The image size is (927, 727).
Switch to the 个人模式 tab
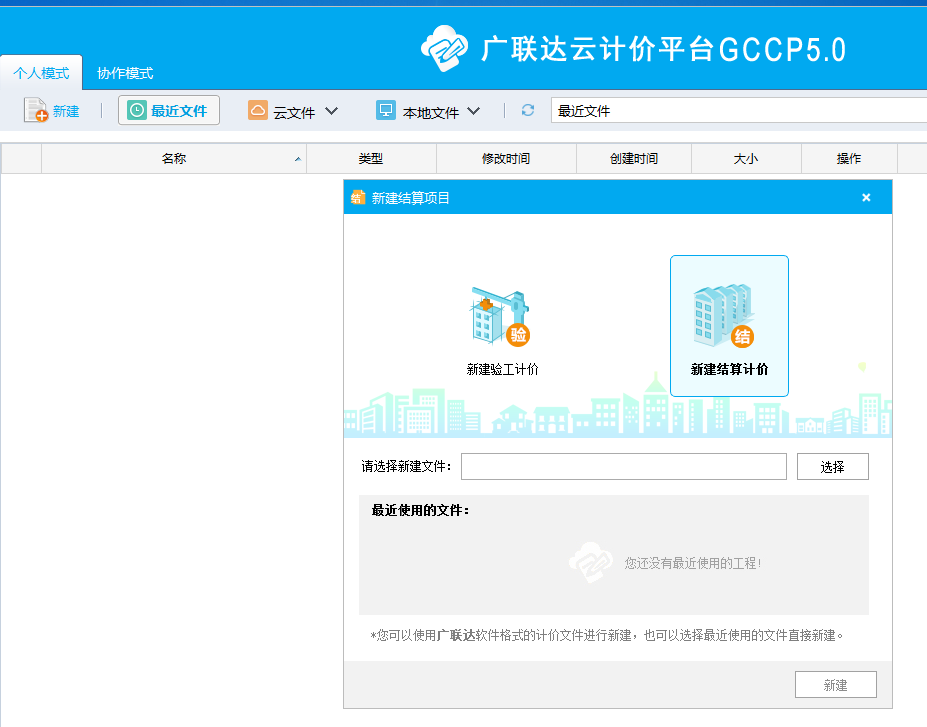pos(41,73)
